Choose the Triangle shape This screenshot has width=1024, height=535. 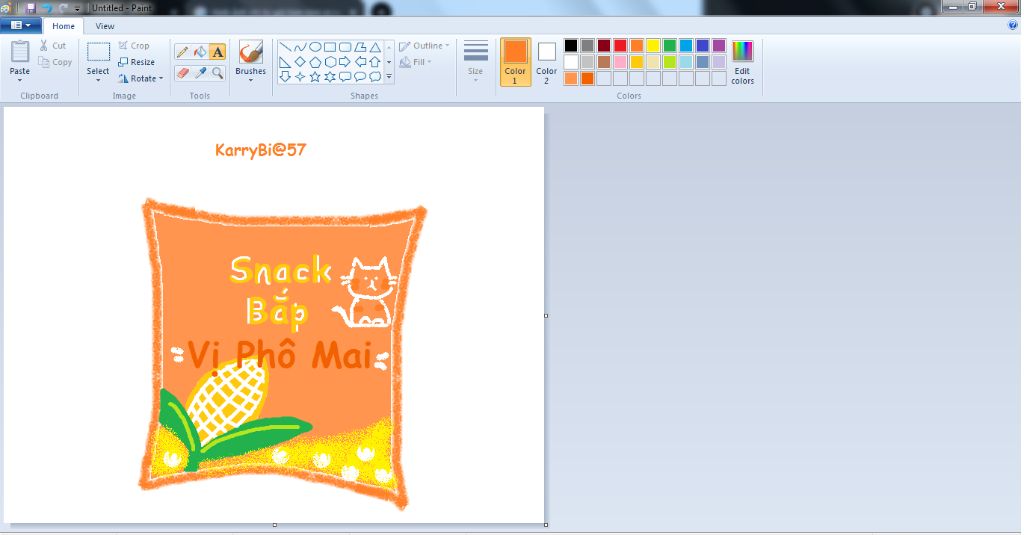375,47
